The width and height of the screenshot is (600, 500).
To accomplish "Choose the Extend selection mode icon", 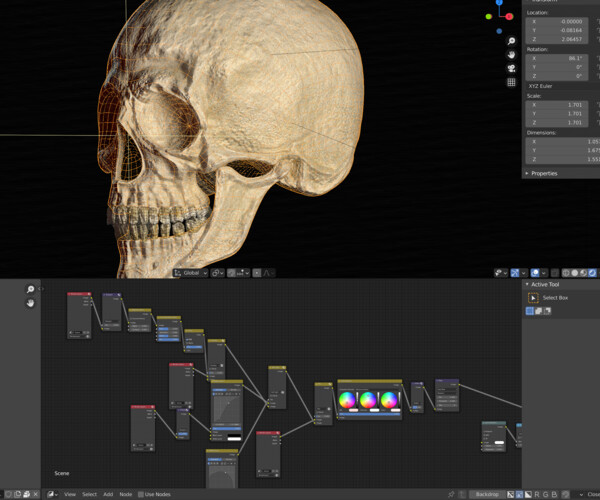I will [x=538, y=311].
